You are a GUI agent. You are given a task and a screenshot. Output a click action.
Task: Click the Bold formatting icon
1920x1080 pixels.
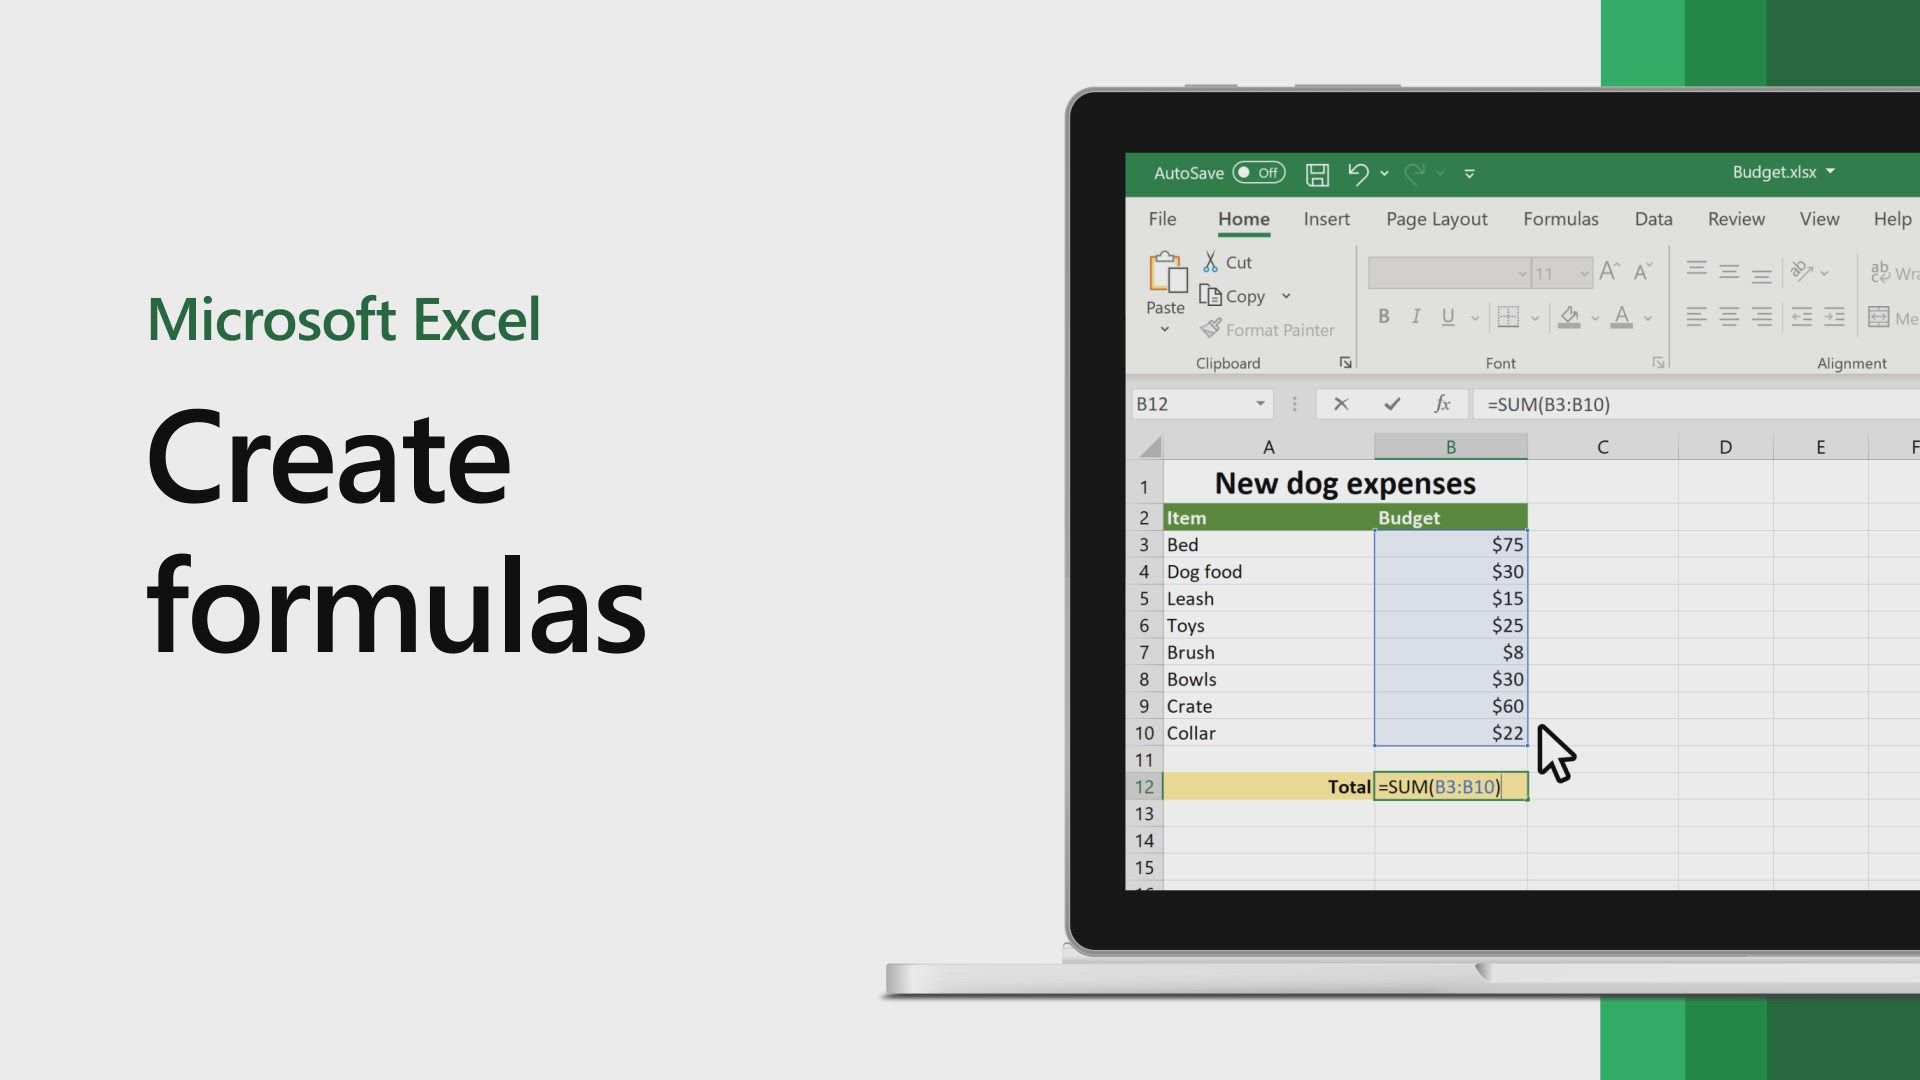pos(1382,316)
